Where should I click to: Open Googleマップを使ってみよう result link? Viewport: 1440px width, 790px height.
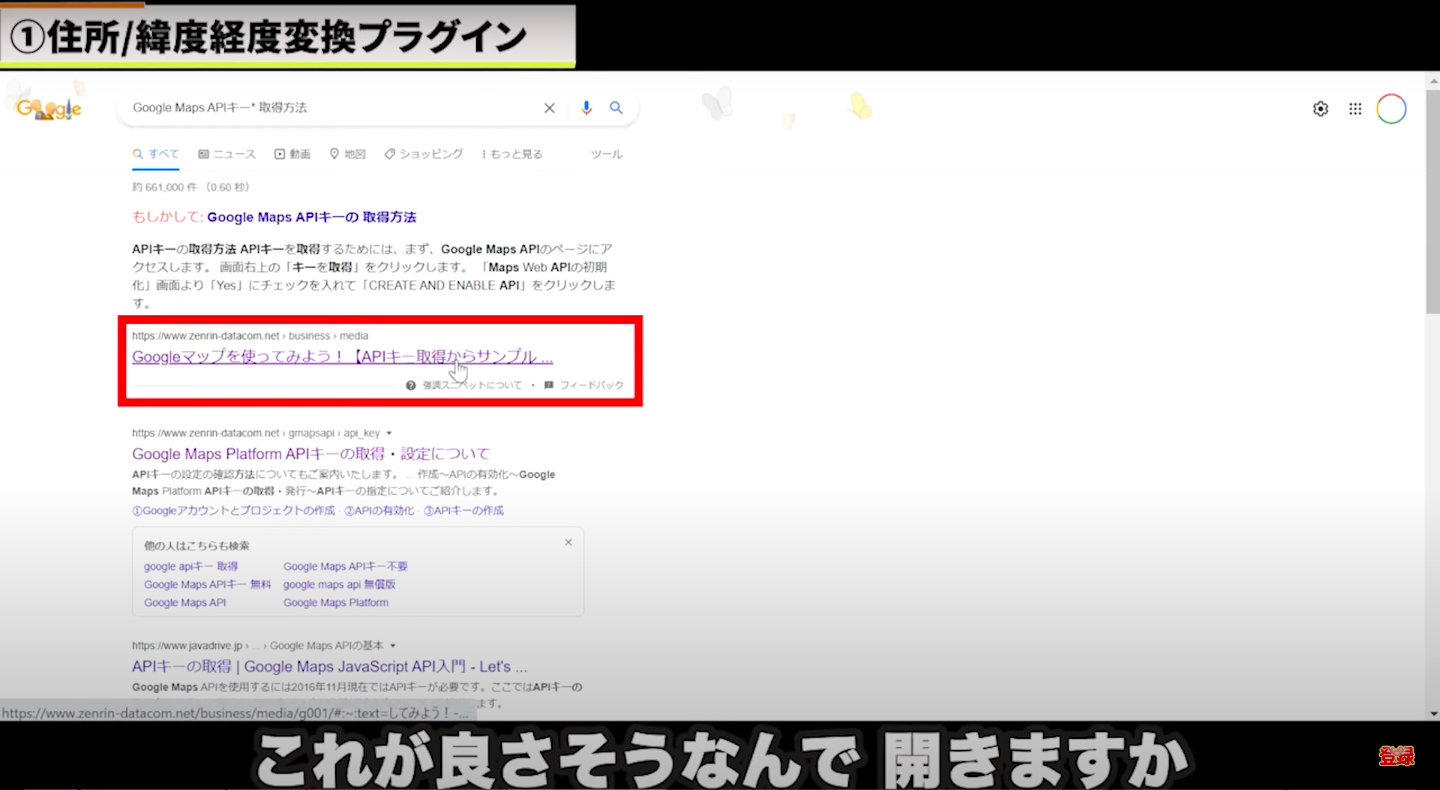(342, 356)
